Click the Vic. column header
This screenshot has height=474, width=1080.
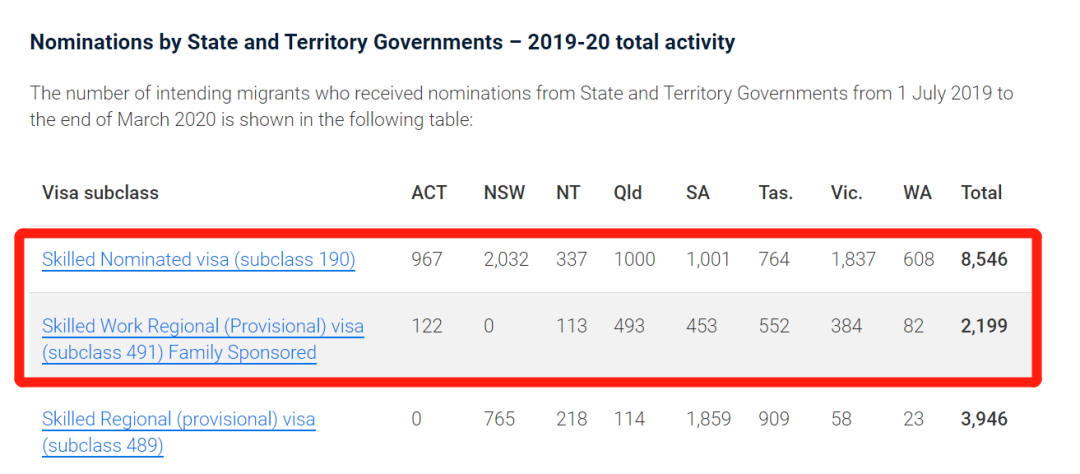tap(846, 193)
